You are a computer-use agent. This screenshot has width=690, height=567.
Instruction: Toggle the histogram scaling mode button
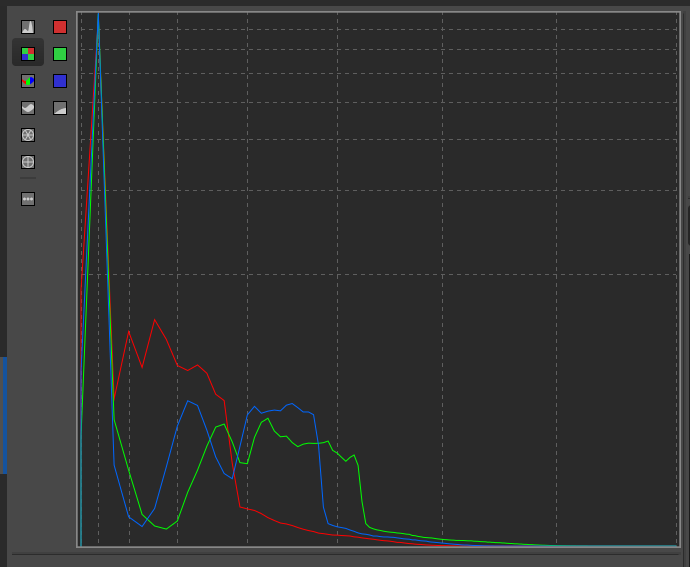tap(60, 108)
